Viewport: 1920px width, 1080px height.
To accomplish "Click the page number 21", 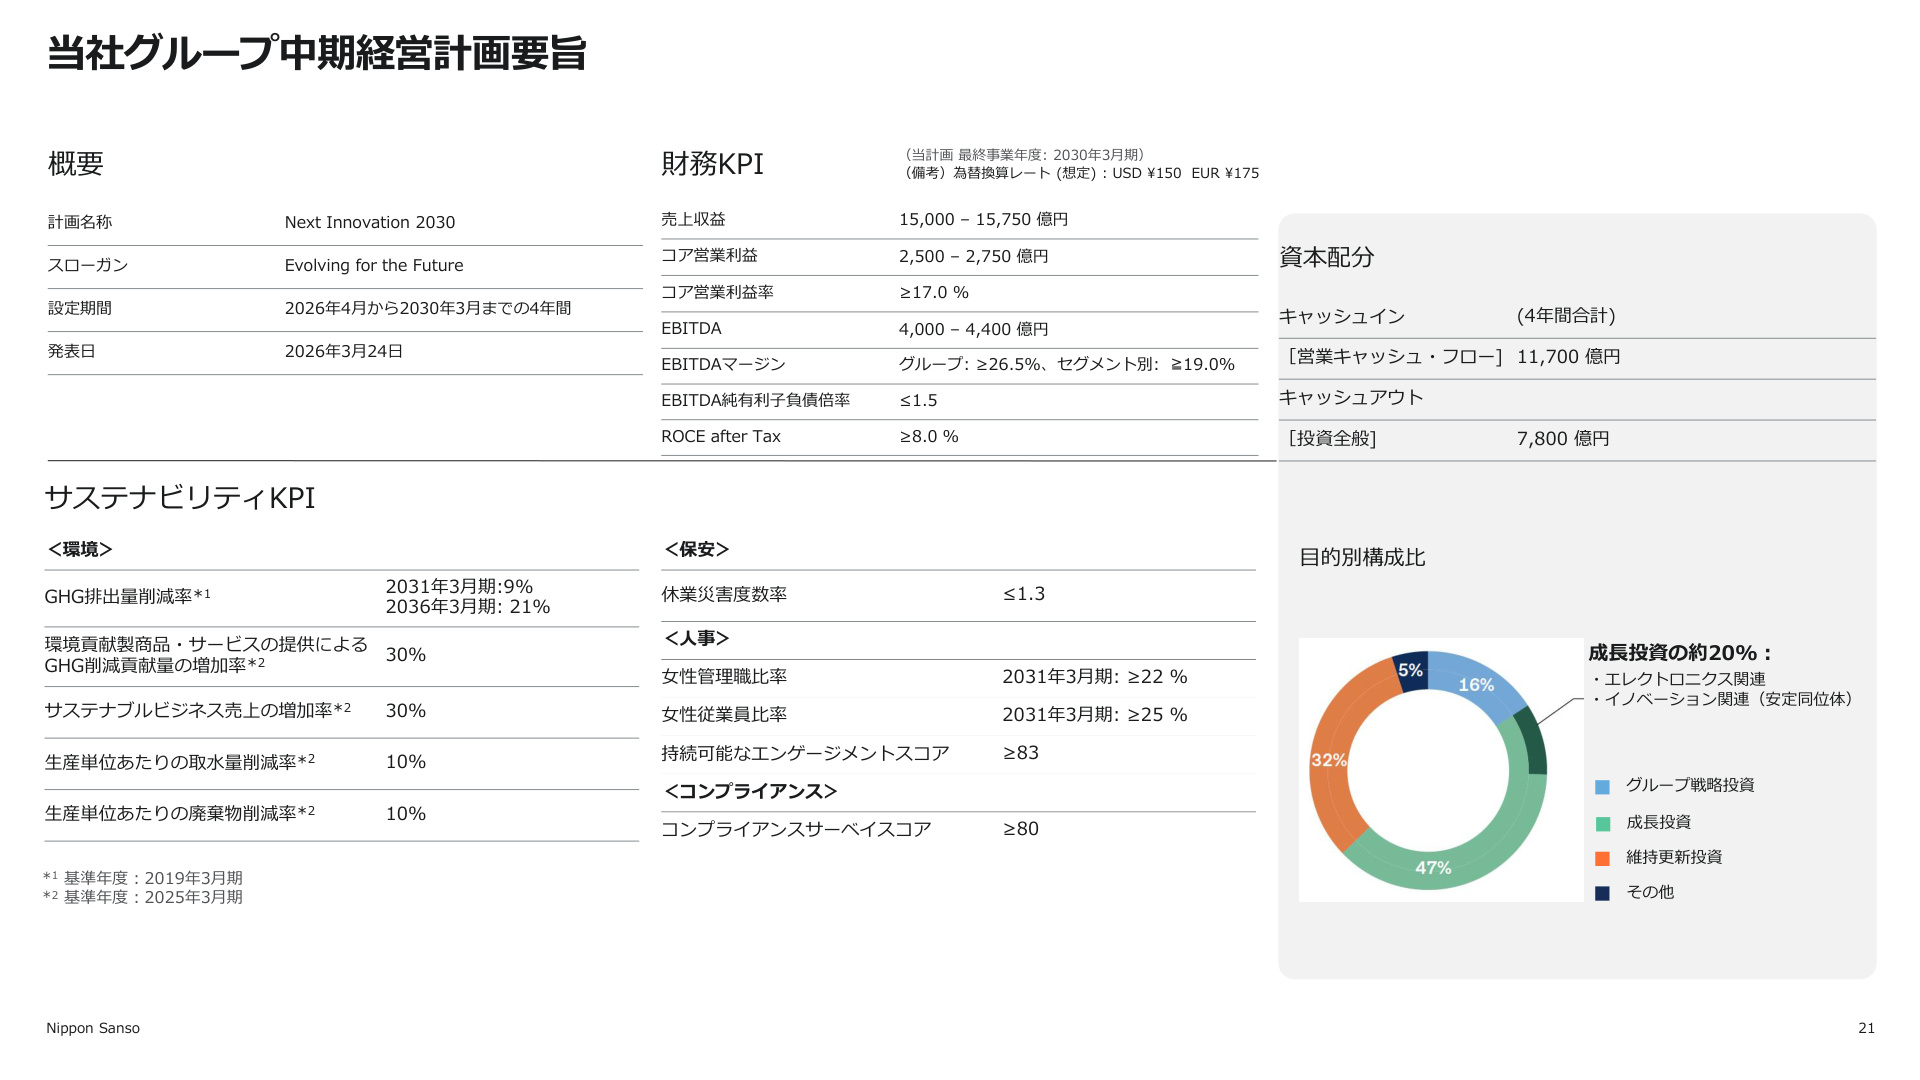I will click(1866, 1028).
